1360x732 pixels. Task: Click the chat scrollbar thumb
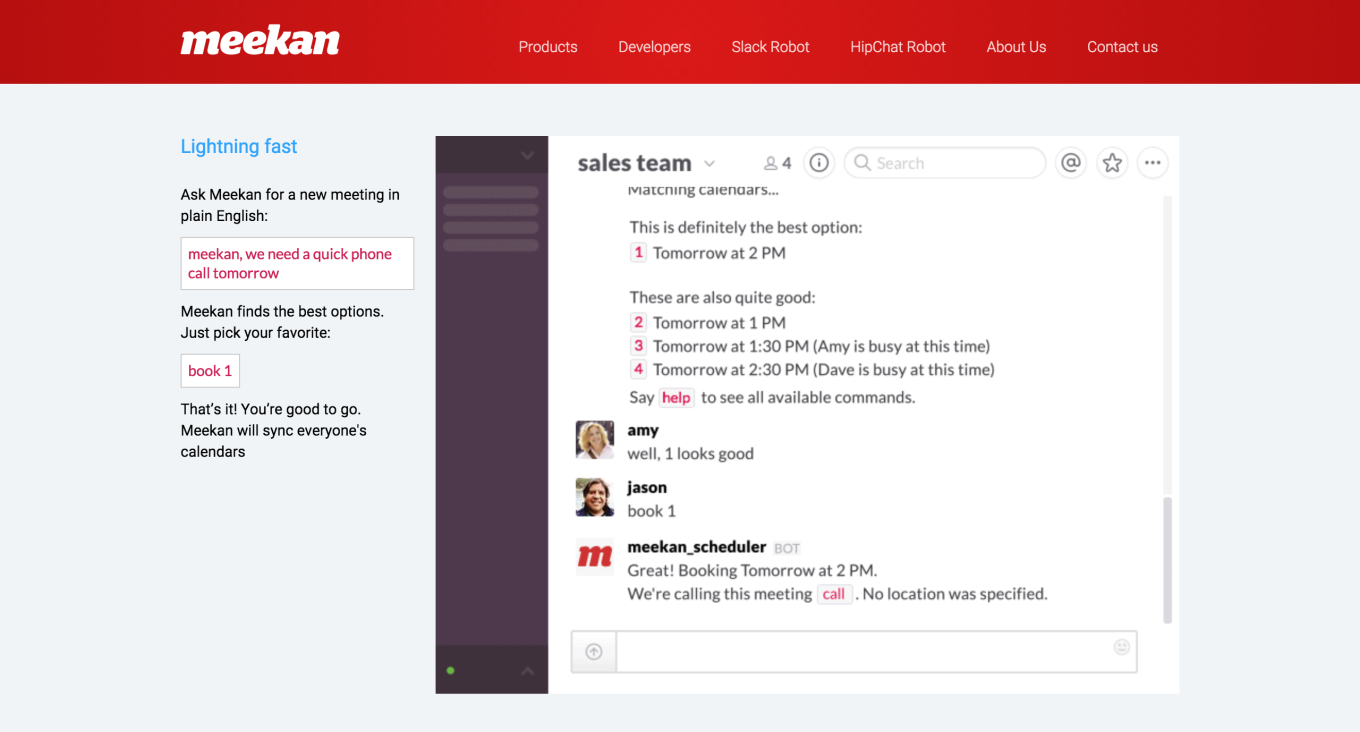1166,560
